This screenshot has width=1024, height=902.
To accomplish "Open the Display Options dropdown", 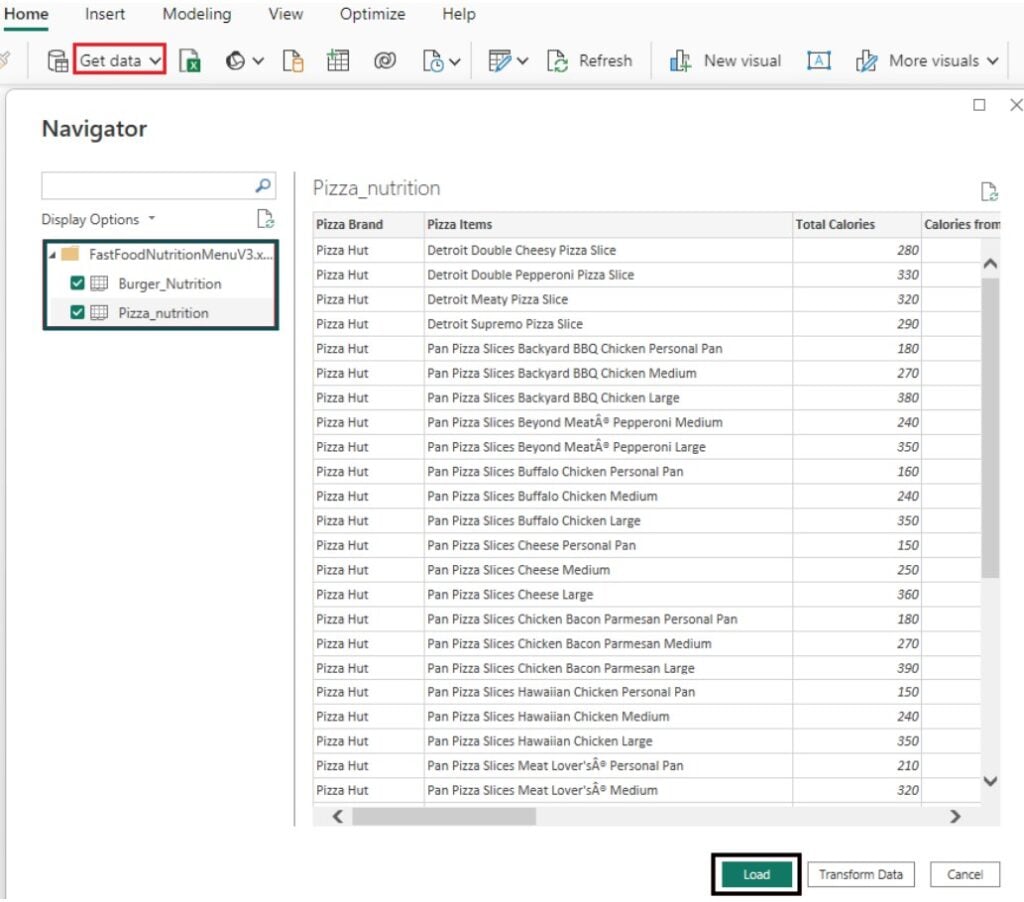I will click(99, 219).
